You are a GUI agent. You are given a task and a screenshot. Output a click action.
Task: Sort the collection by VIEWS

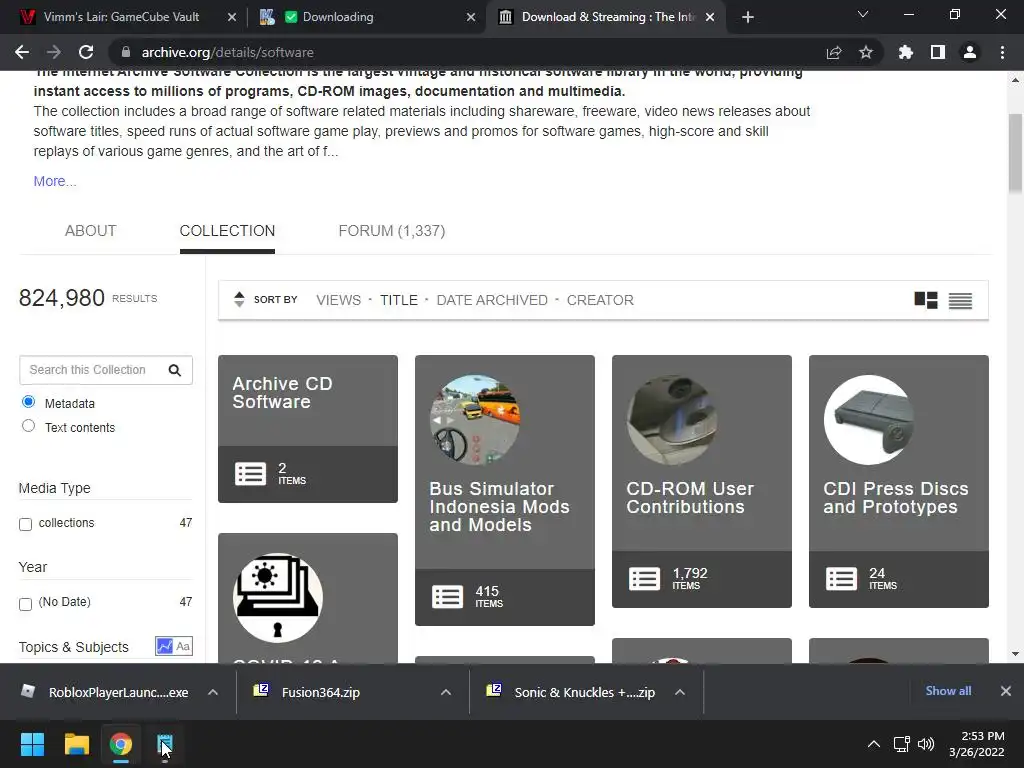(338, 300)
